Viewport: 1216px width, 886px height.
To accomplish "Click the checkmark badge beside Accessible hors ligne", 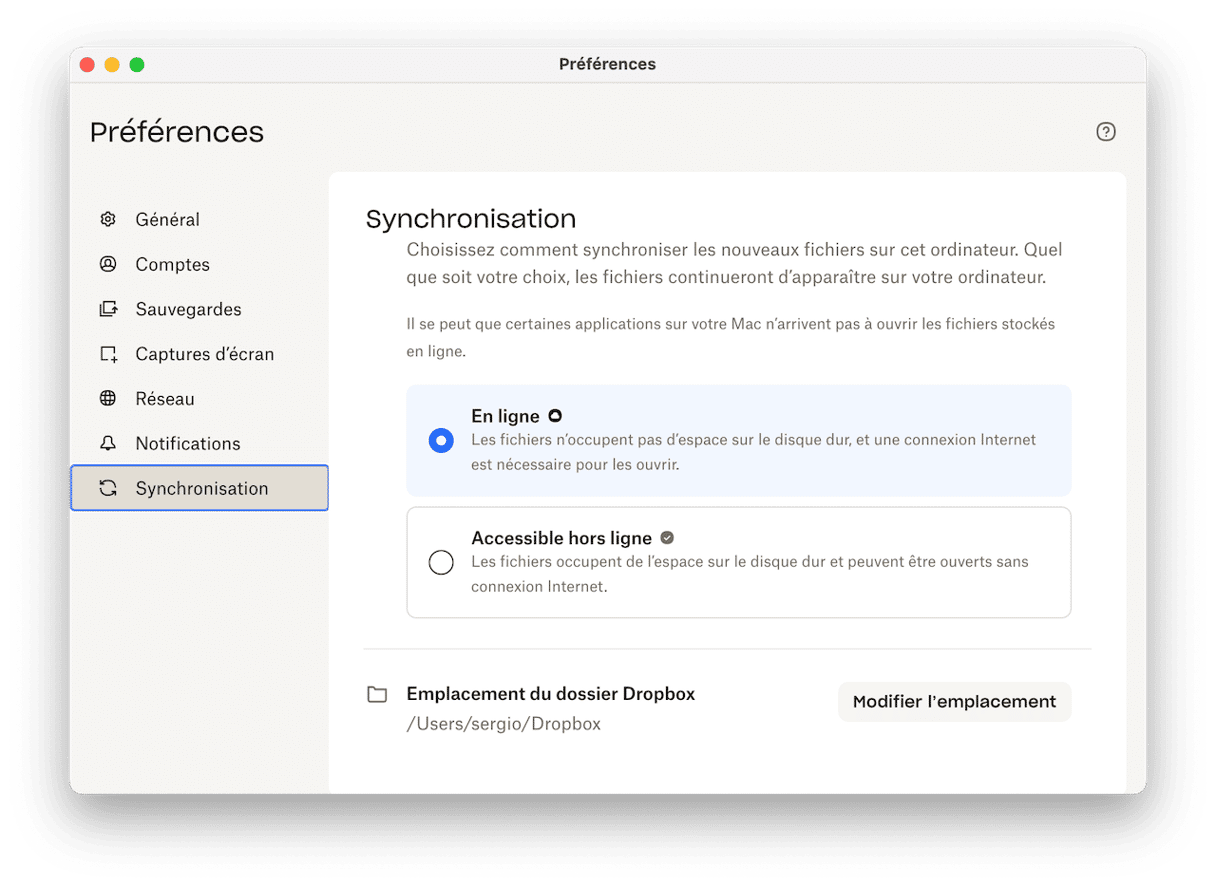I will 667,538.
